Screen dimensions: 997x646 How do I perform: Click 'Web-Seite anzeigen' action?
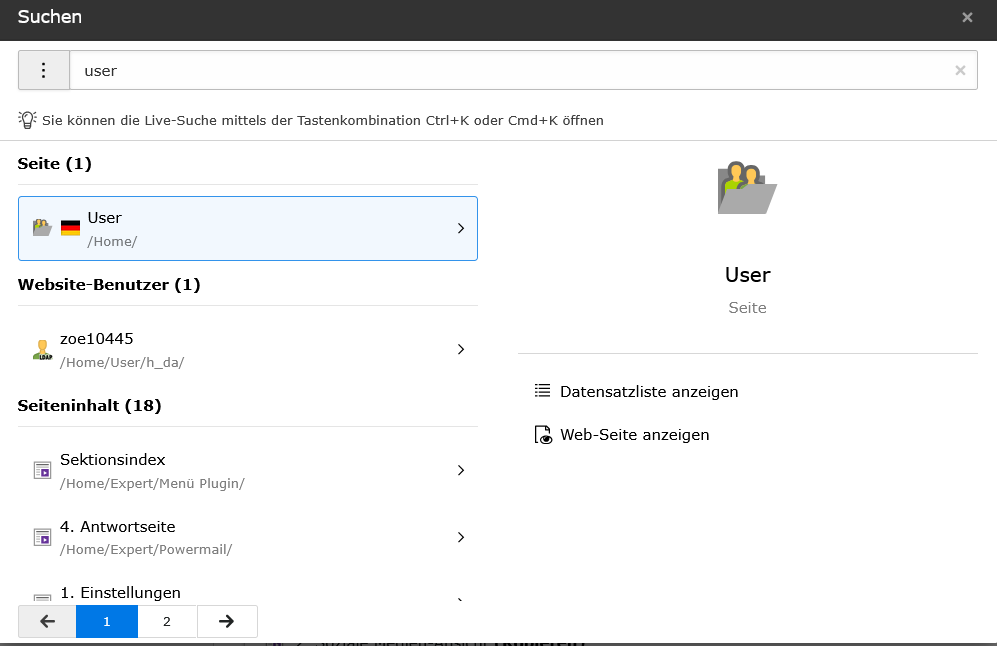634,435
